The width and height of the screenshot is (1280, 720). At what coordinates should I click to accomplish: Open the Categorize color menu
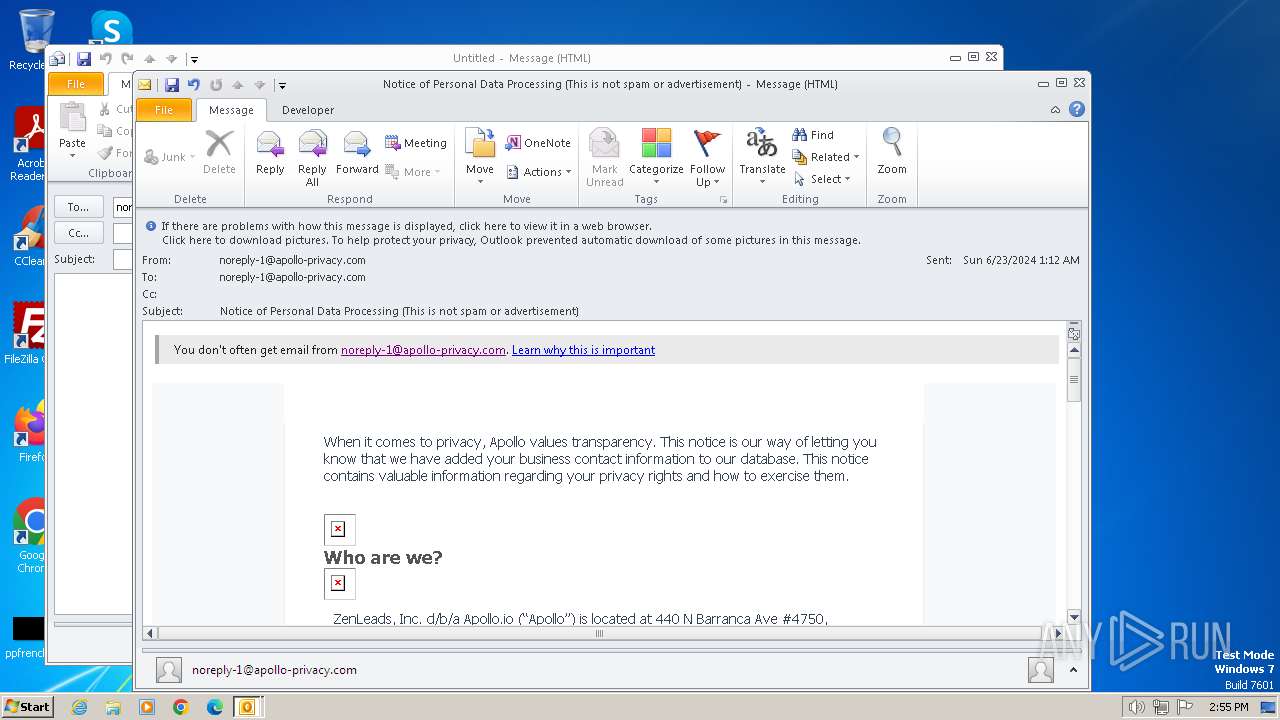click(x=656, y=156)
